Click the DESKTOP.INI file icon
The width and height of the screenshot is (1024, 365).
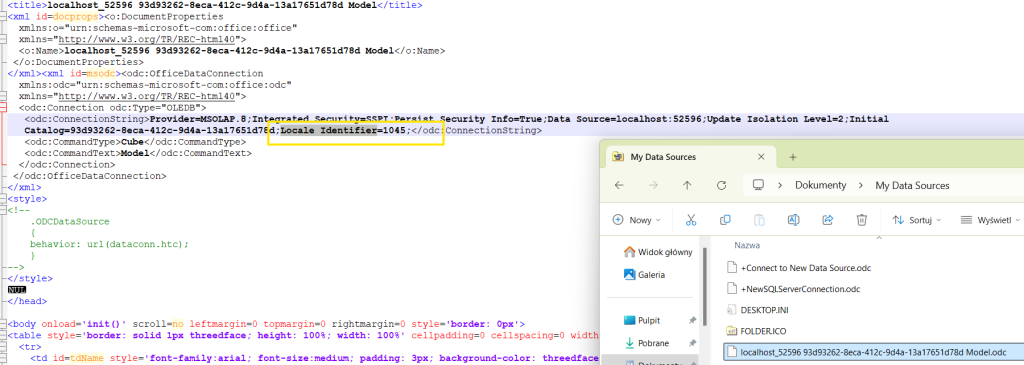point(732,309)
